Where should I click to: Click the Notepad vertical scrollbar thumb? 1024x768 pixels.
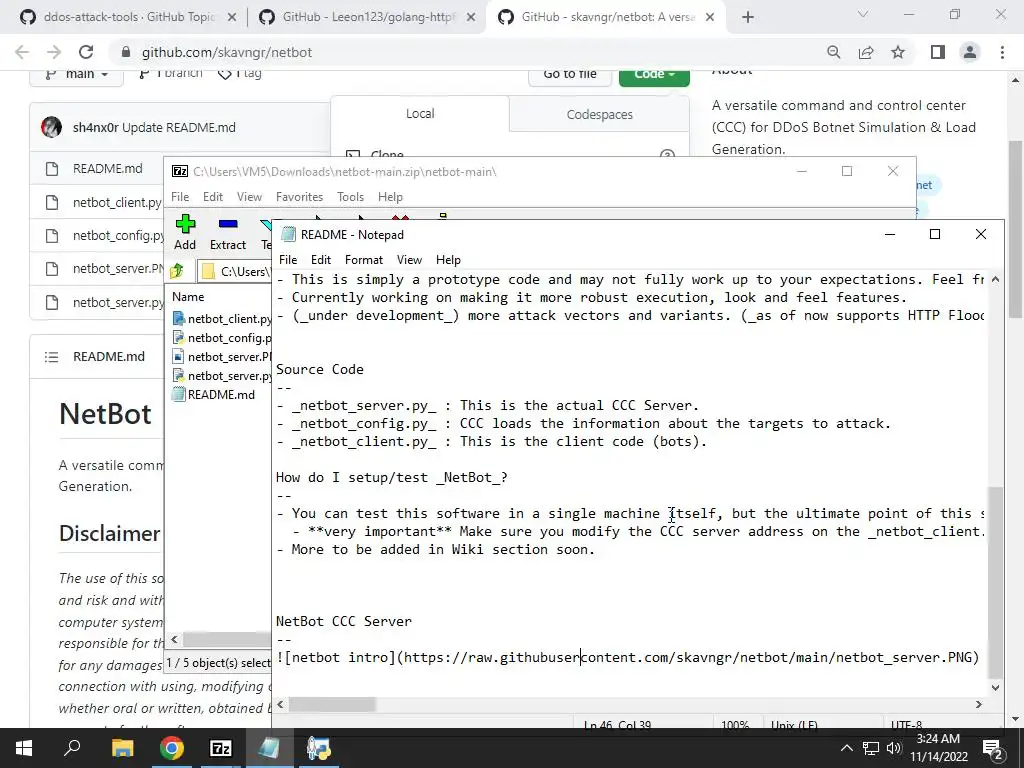[x=995, y=582]
